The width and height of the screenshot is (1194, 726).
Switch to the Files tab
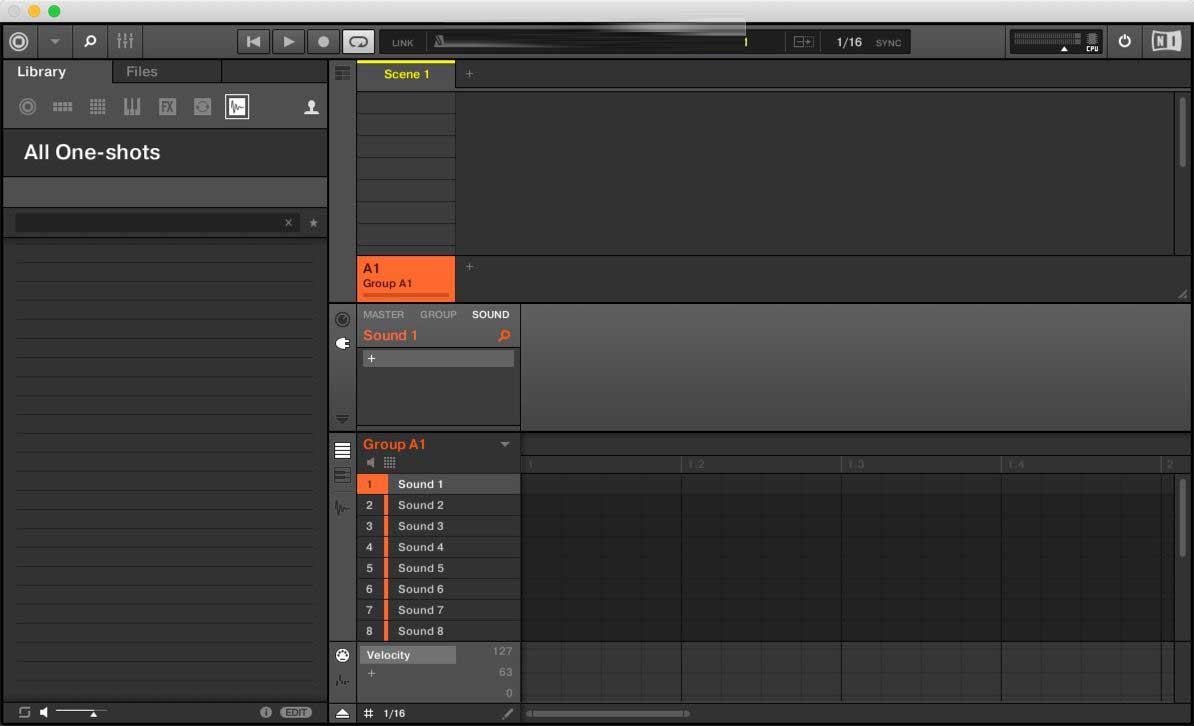click(x=142, y=71)
